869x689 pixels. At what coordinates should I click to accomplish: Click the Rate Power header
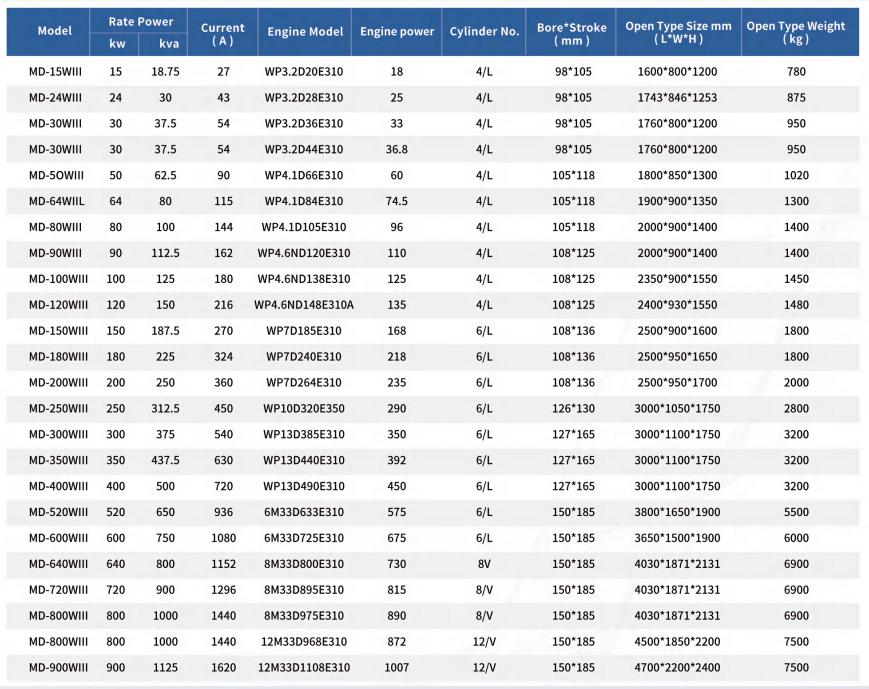(x=141, y=22)
